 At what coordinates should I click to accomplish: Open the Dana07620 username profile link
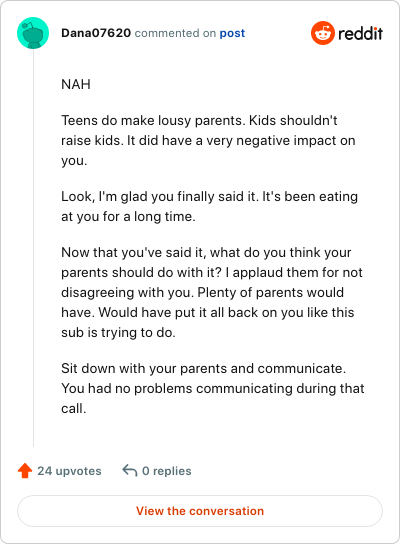click(x=96, y=33)
